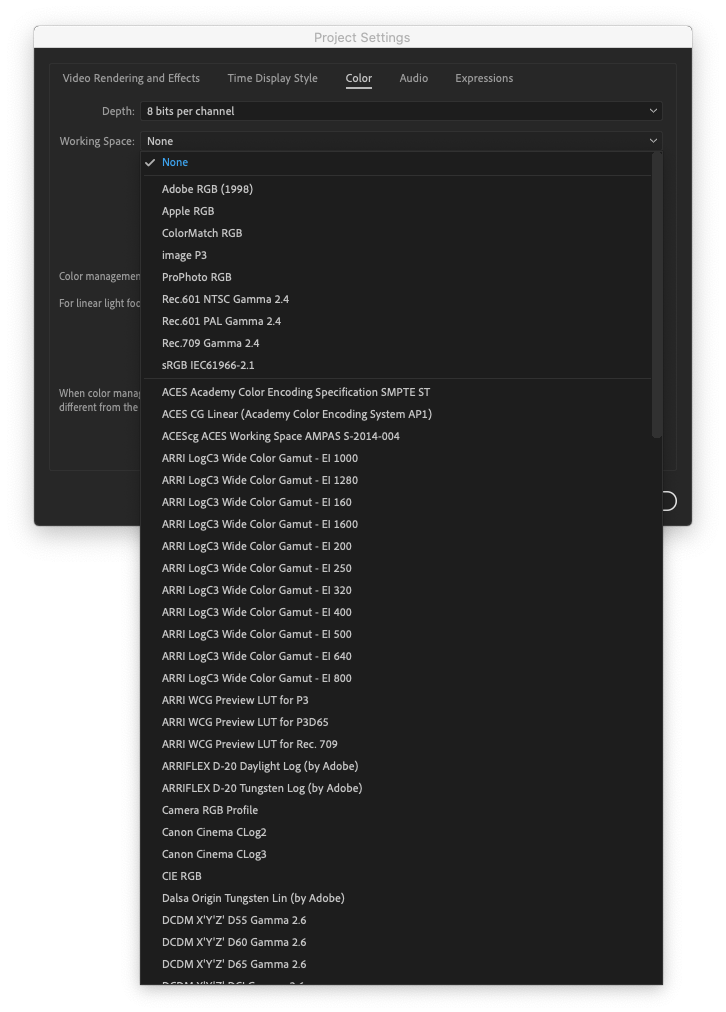Switch to Video Rendering and Effects tab
This screenshot has height=1012, width=726.
click(x=131, y=78)
